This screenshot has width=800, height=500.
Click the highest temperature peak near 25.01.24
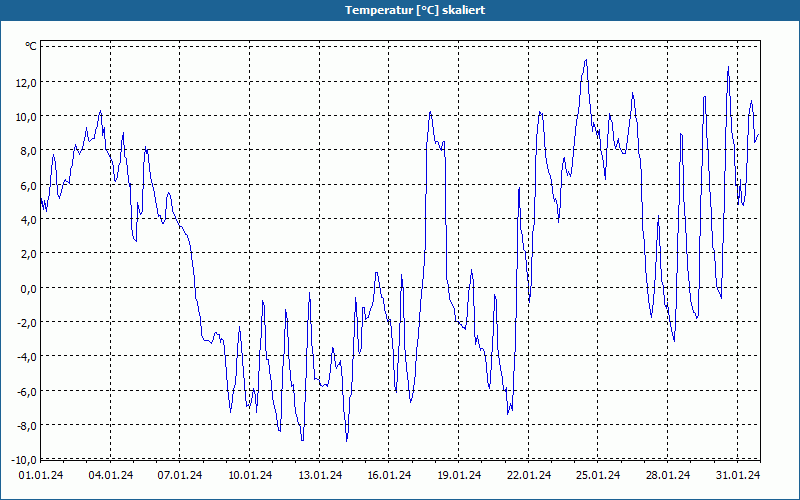point(586,60)
